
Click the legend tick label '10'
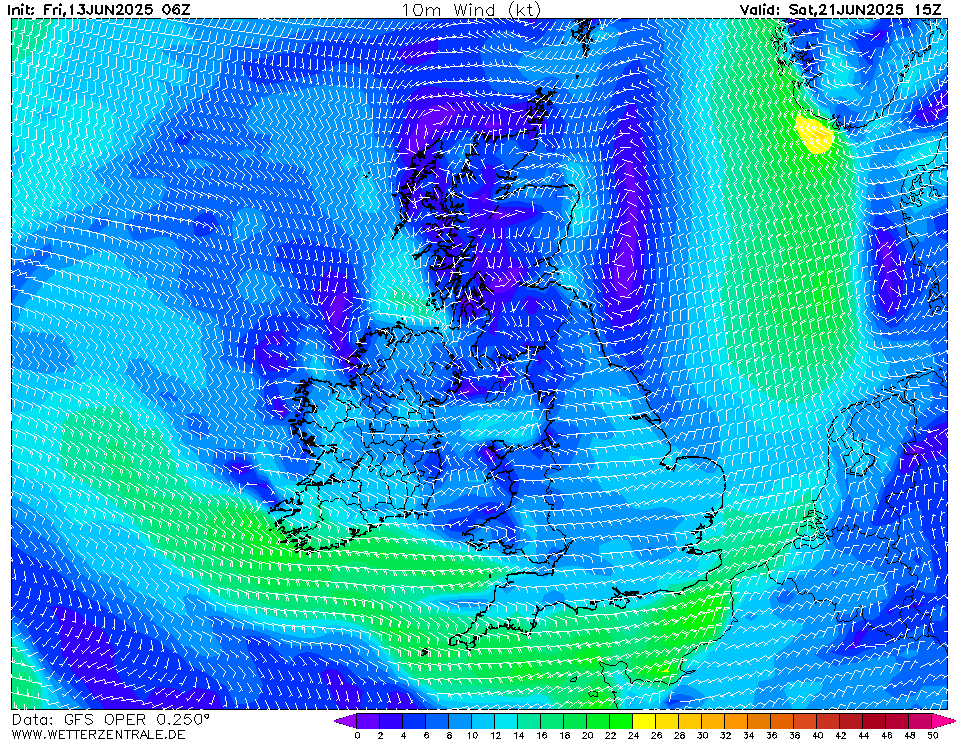472,735
